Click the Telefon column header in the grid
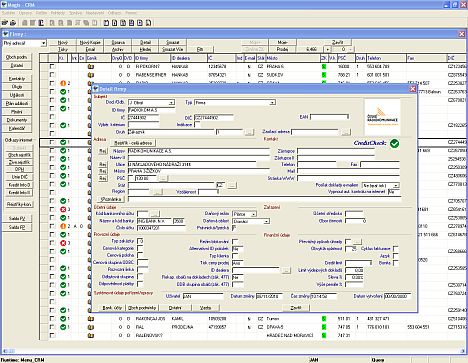The height and width of the screenshot is (363, 468). (x=386, y=58)
